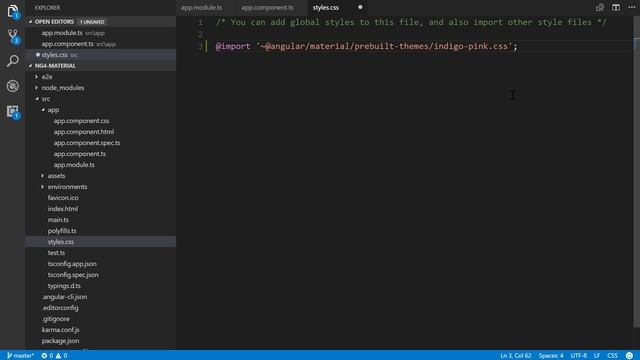Change encoding via UTF-8 status item
Viewport: 640px width, 360px height.
click(x=578, y=356)
